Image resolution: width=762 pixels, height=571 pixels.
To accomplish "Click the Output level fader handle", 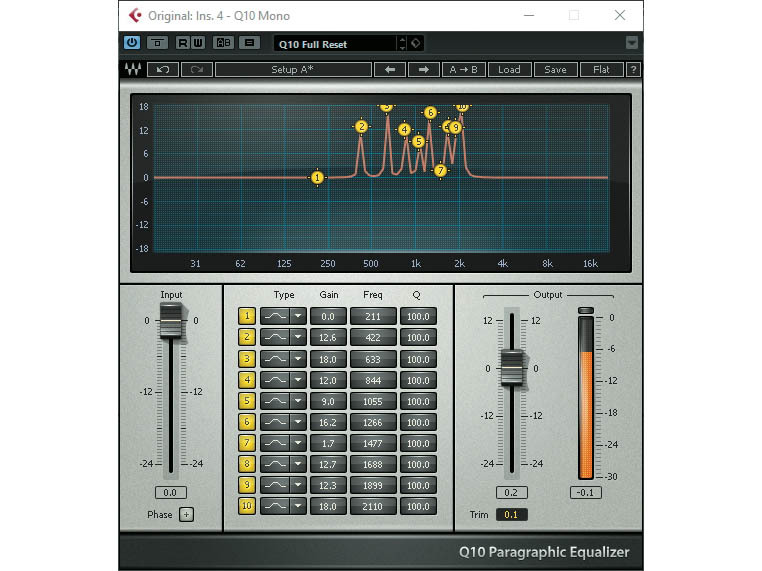I will (x=511, y=367).
